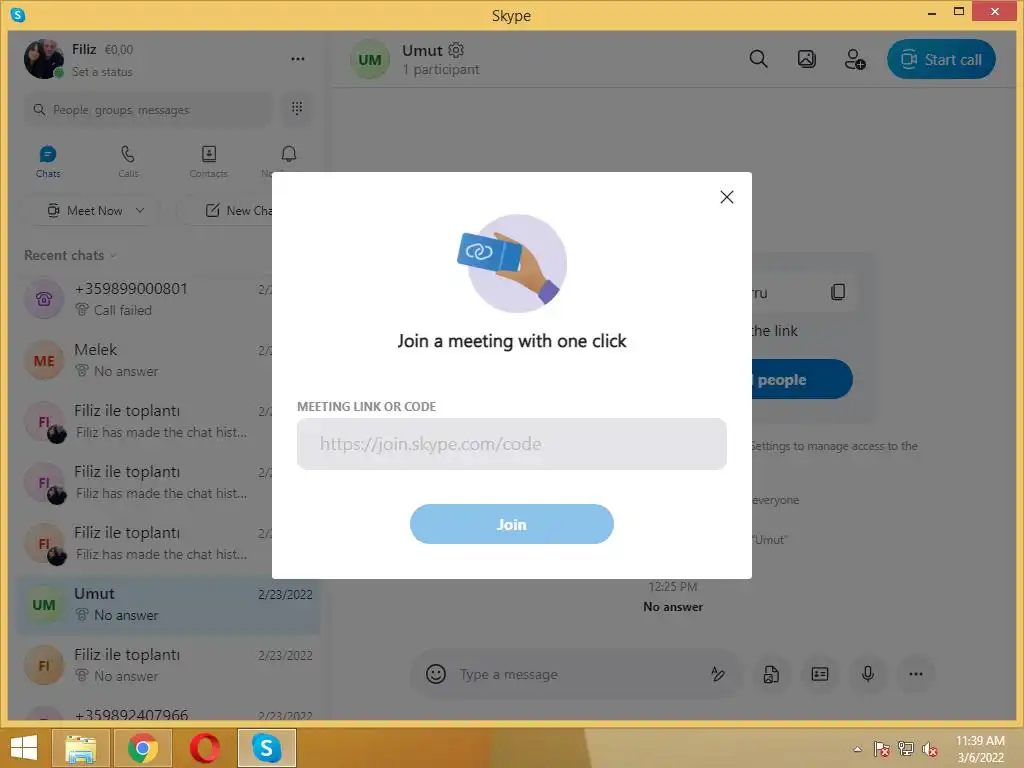Click the ME avatar for Melek

44,360
